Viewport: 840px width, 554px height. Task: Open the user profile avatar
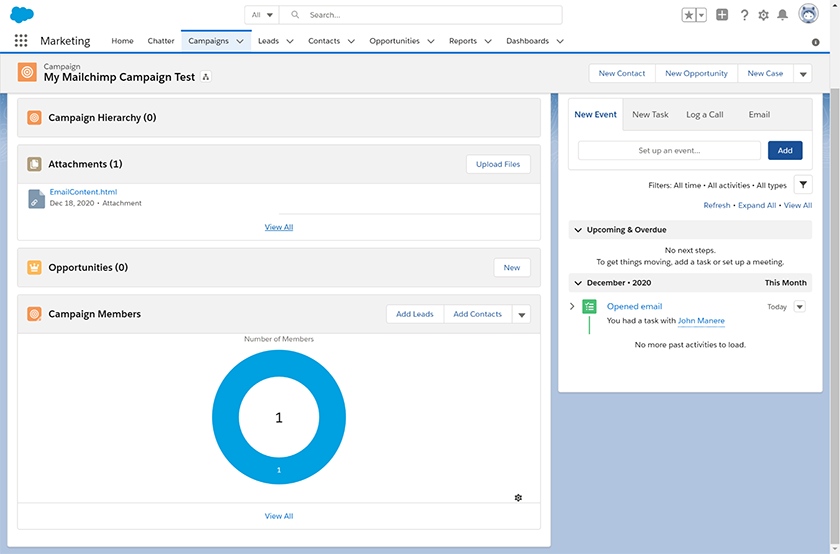pos(808,14)
